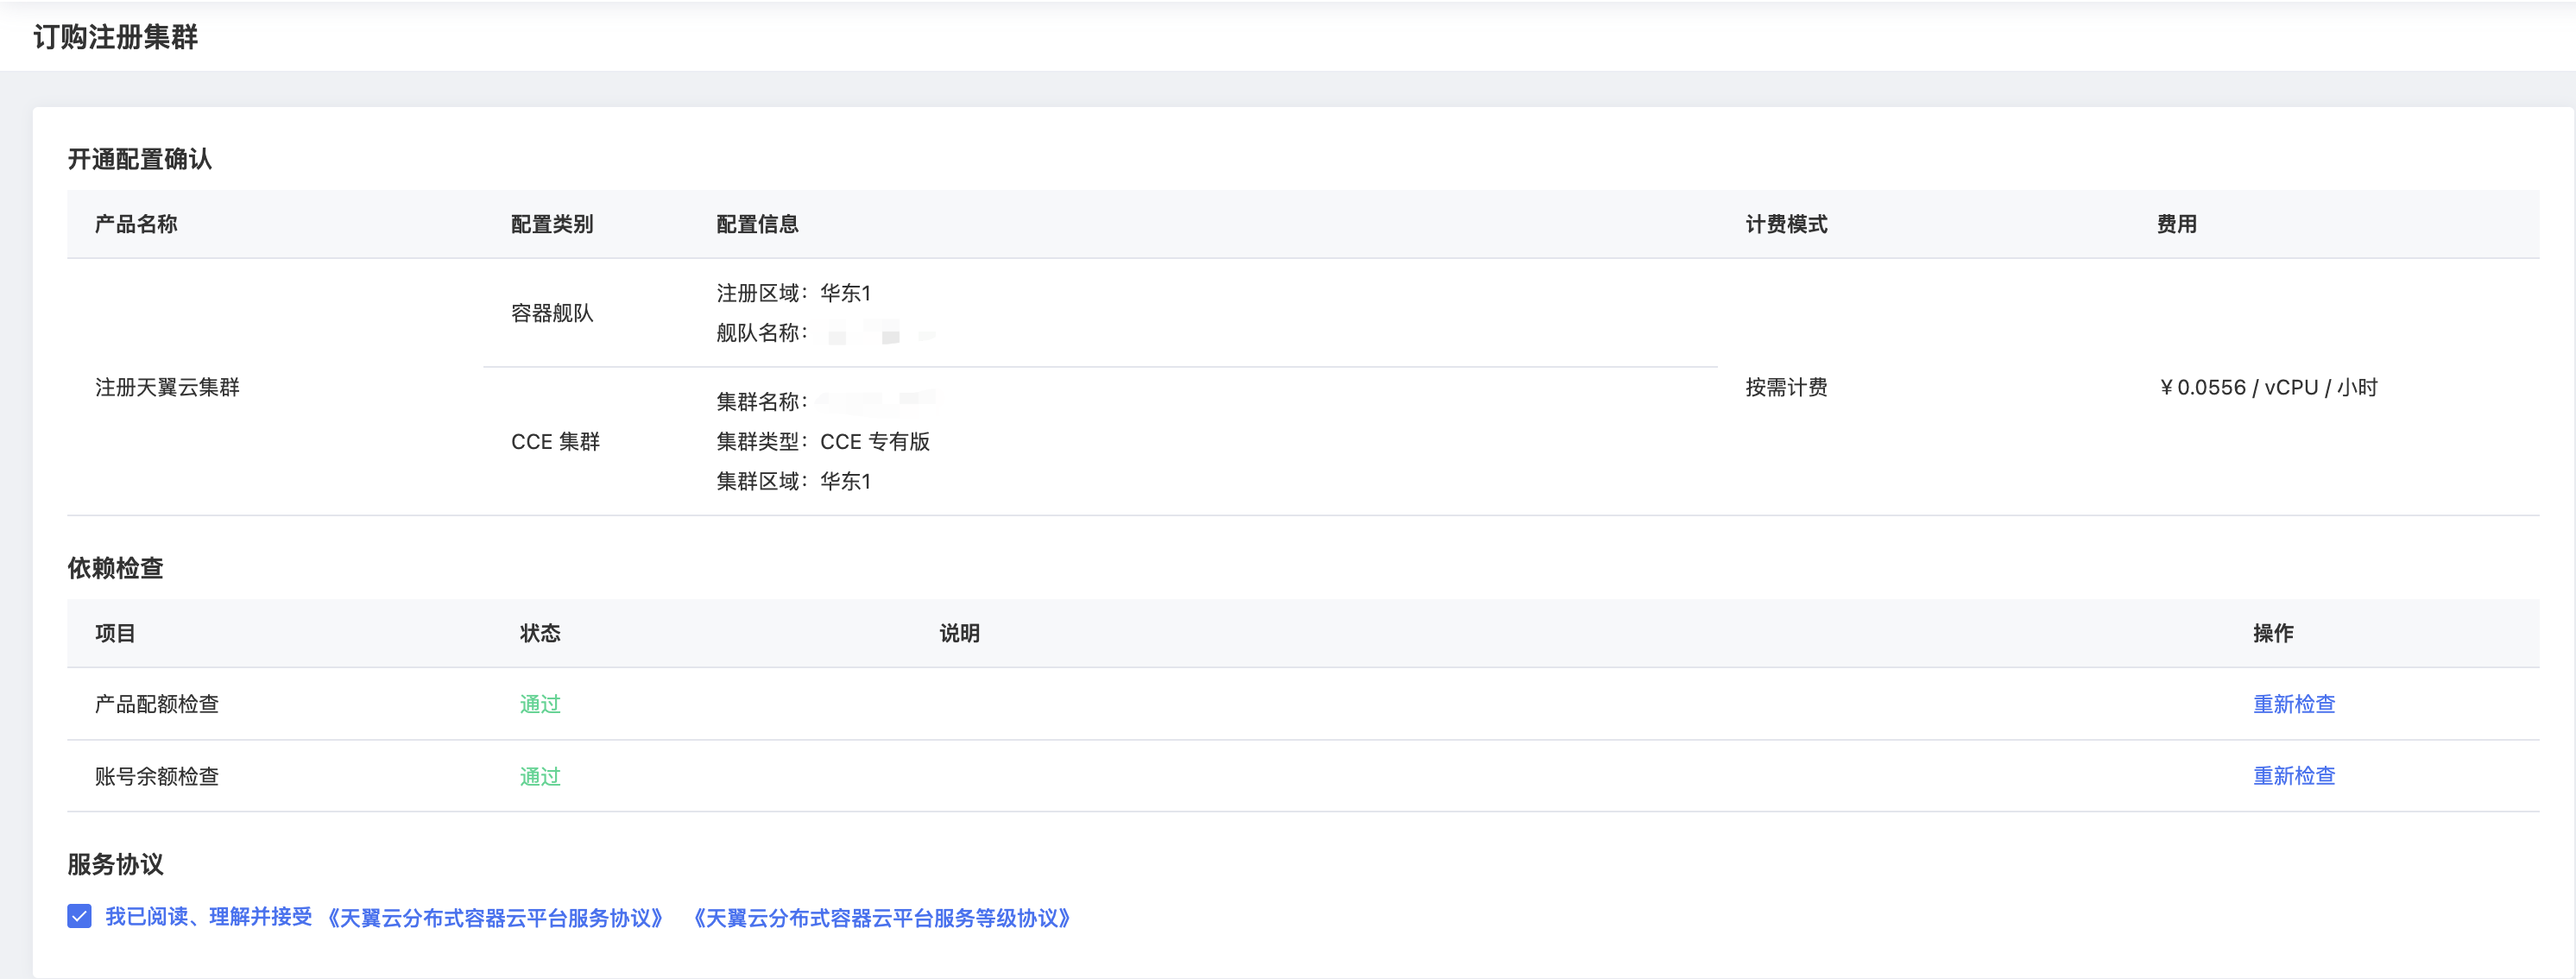Open 《天翼云分布式容器云平台服务等级协议》 link

coord(881,917)
